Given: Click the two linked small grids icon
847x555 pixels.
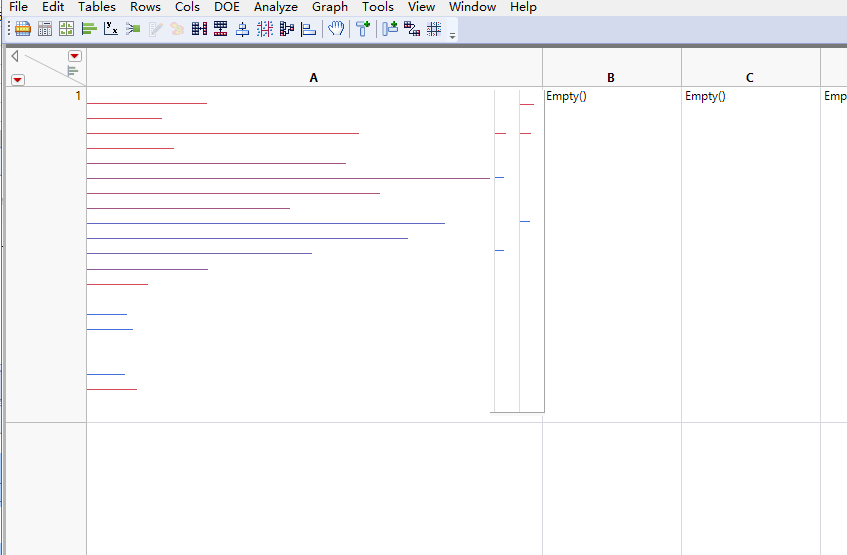Looking at the screenshot, I should coord(412,29).
